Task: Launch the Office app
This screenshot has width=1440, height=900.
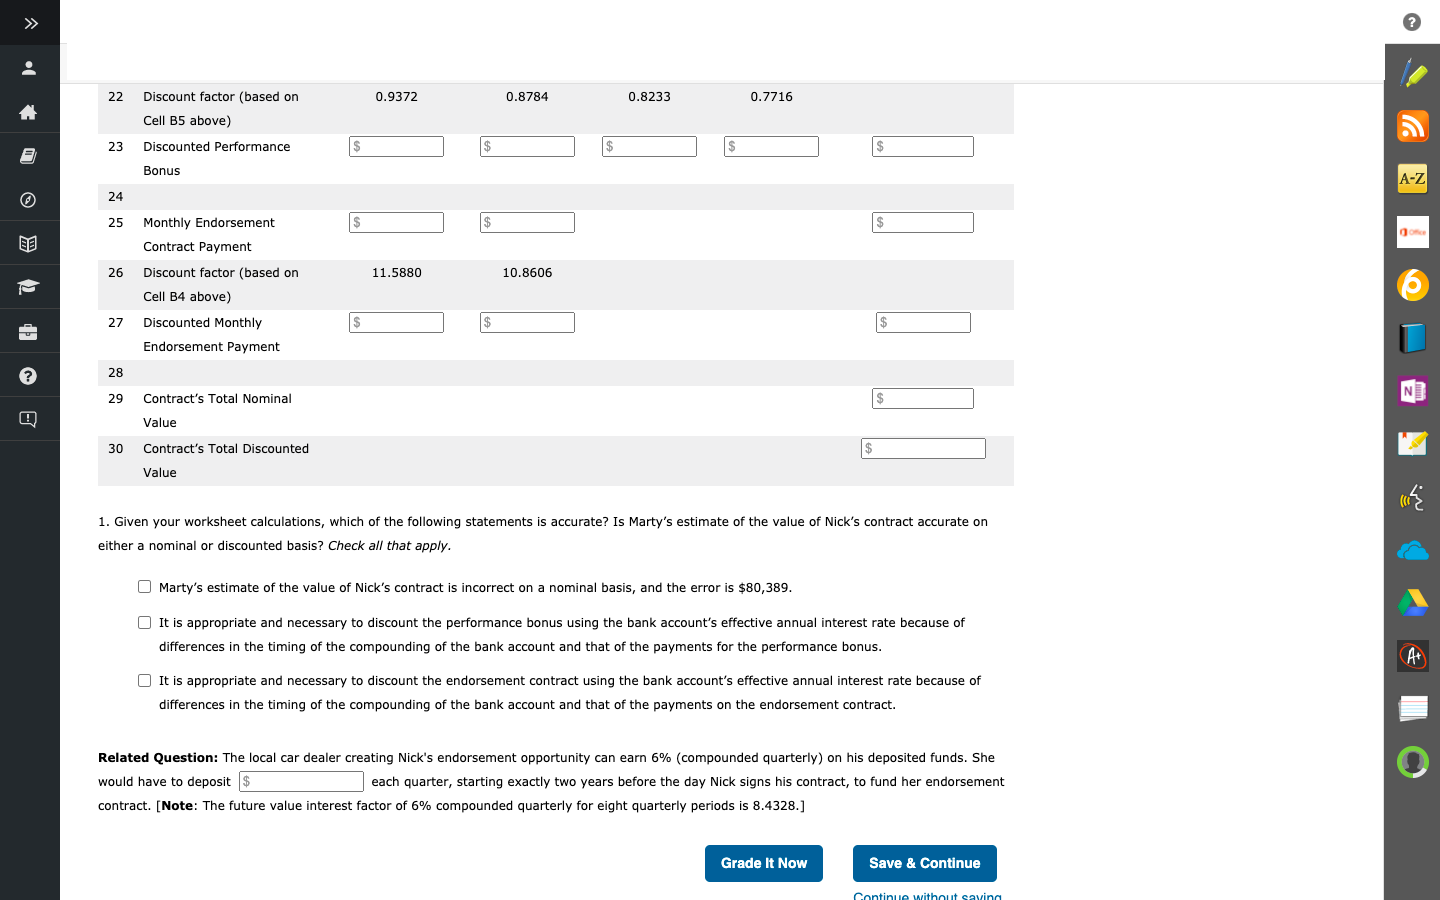Action: click(x=1413, y=232)
